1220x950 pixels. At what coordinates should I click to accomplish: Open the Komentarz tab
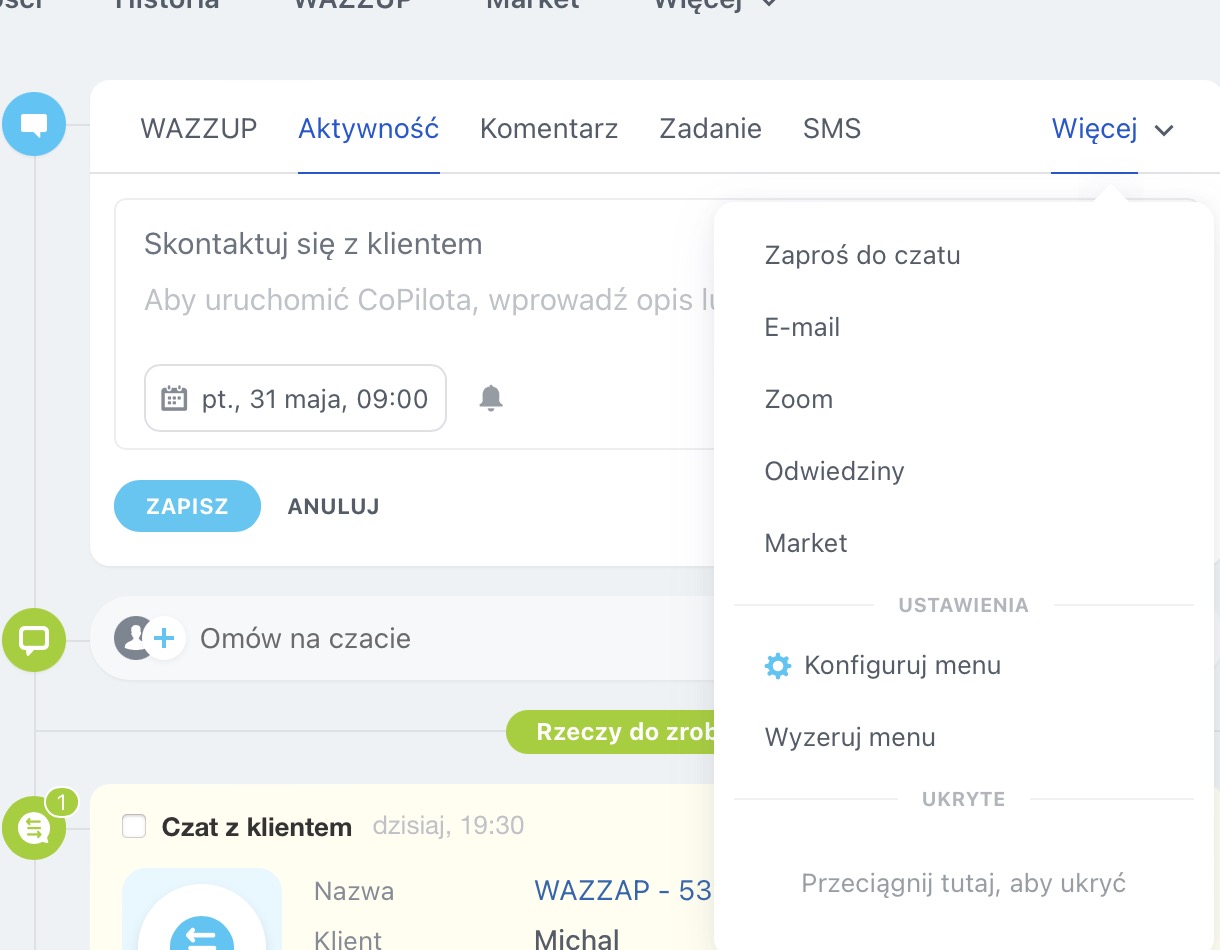549,129
